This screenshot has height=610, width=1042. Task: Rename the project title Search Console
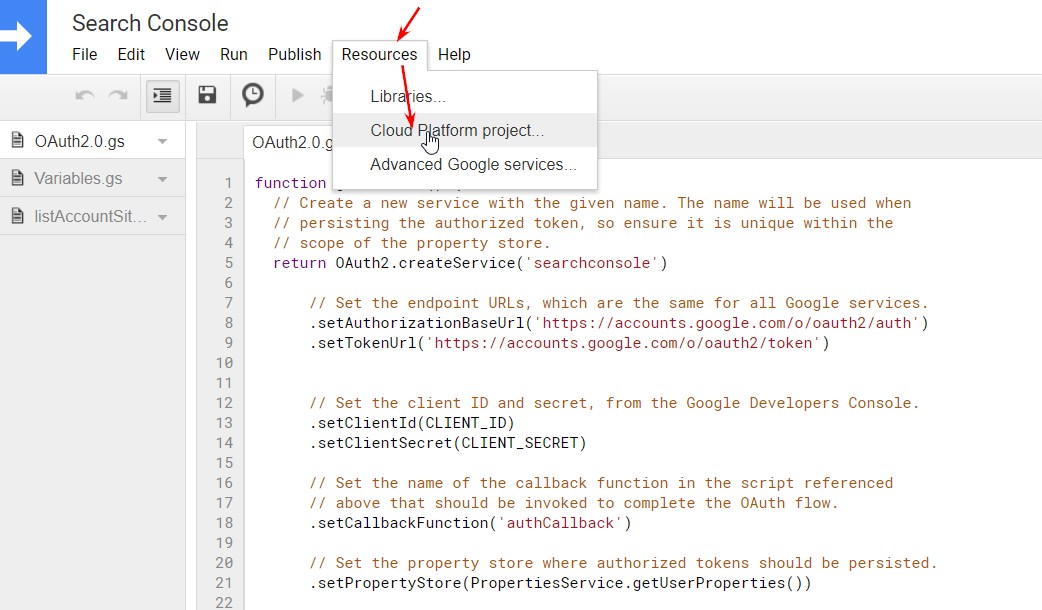click(150, 23)
